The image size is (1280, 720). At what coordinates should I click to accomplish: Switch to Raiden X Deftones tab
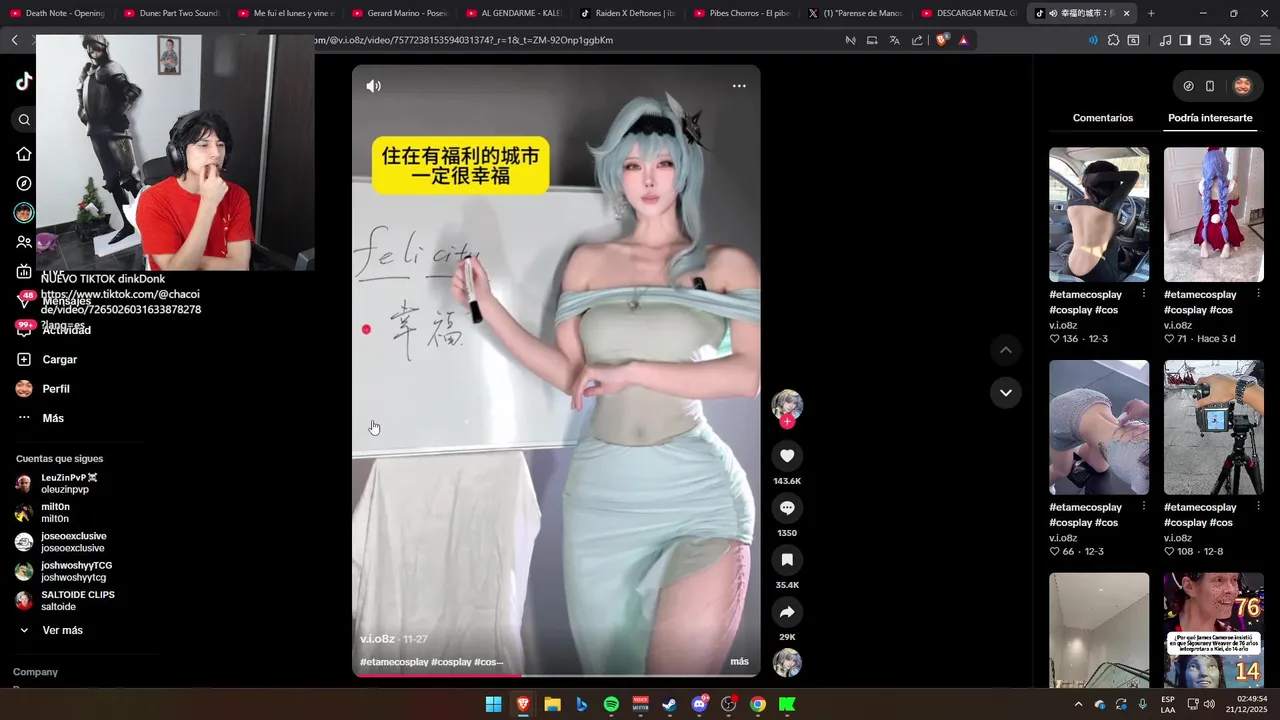point(628,13)
